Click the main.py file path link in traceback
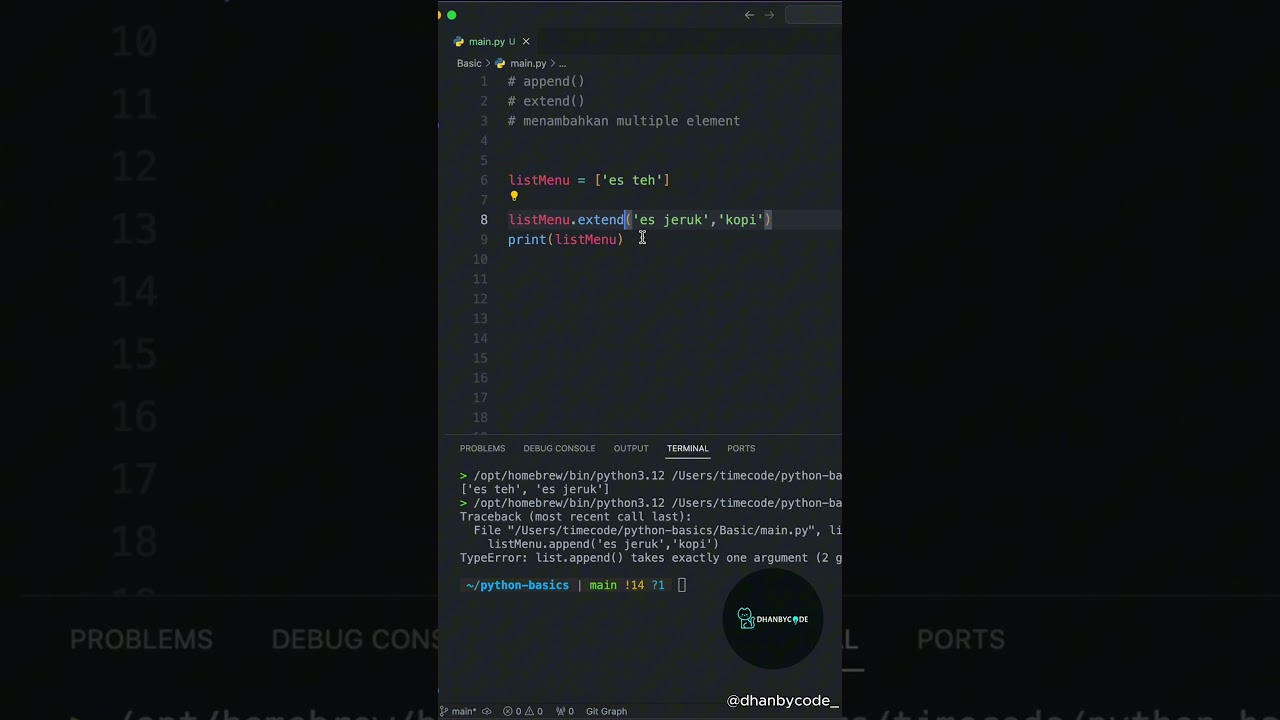 click(665, 531)
